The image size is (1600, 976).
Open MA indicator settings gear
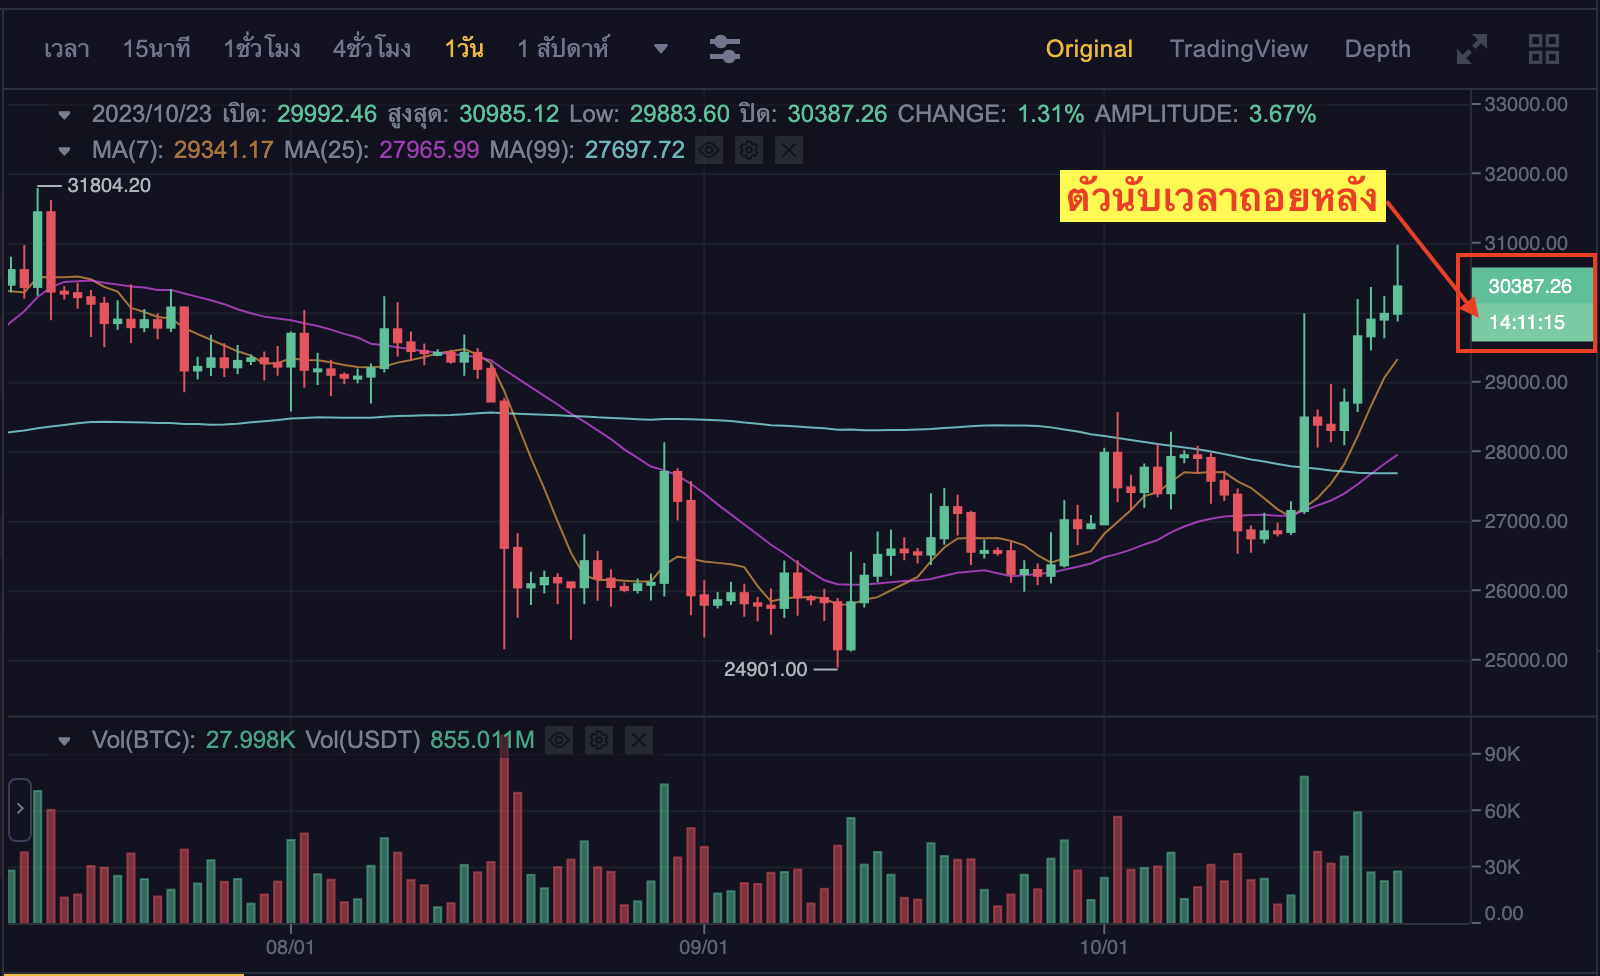click(x=749, y=151)
